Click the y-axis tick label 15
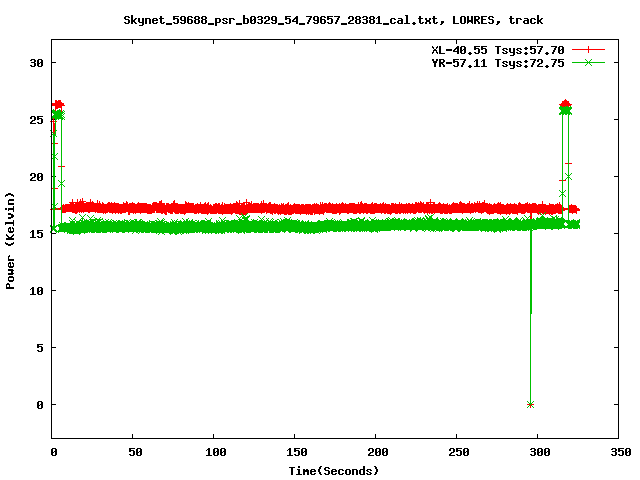 (37, 234)
